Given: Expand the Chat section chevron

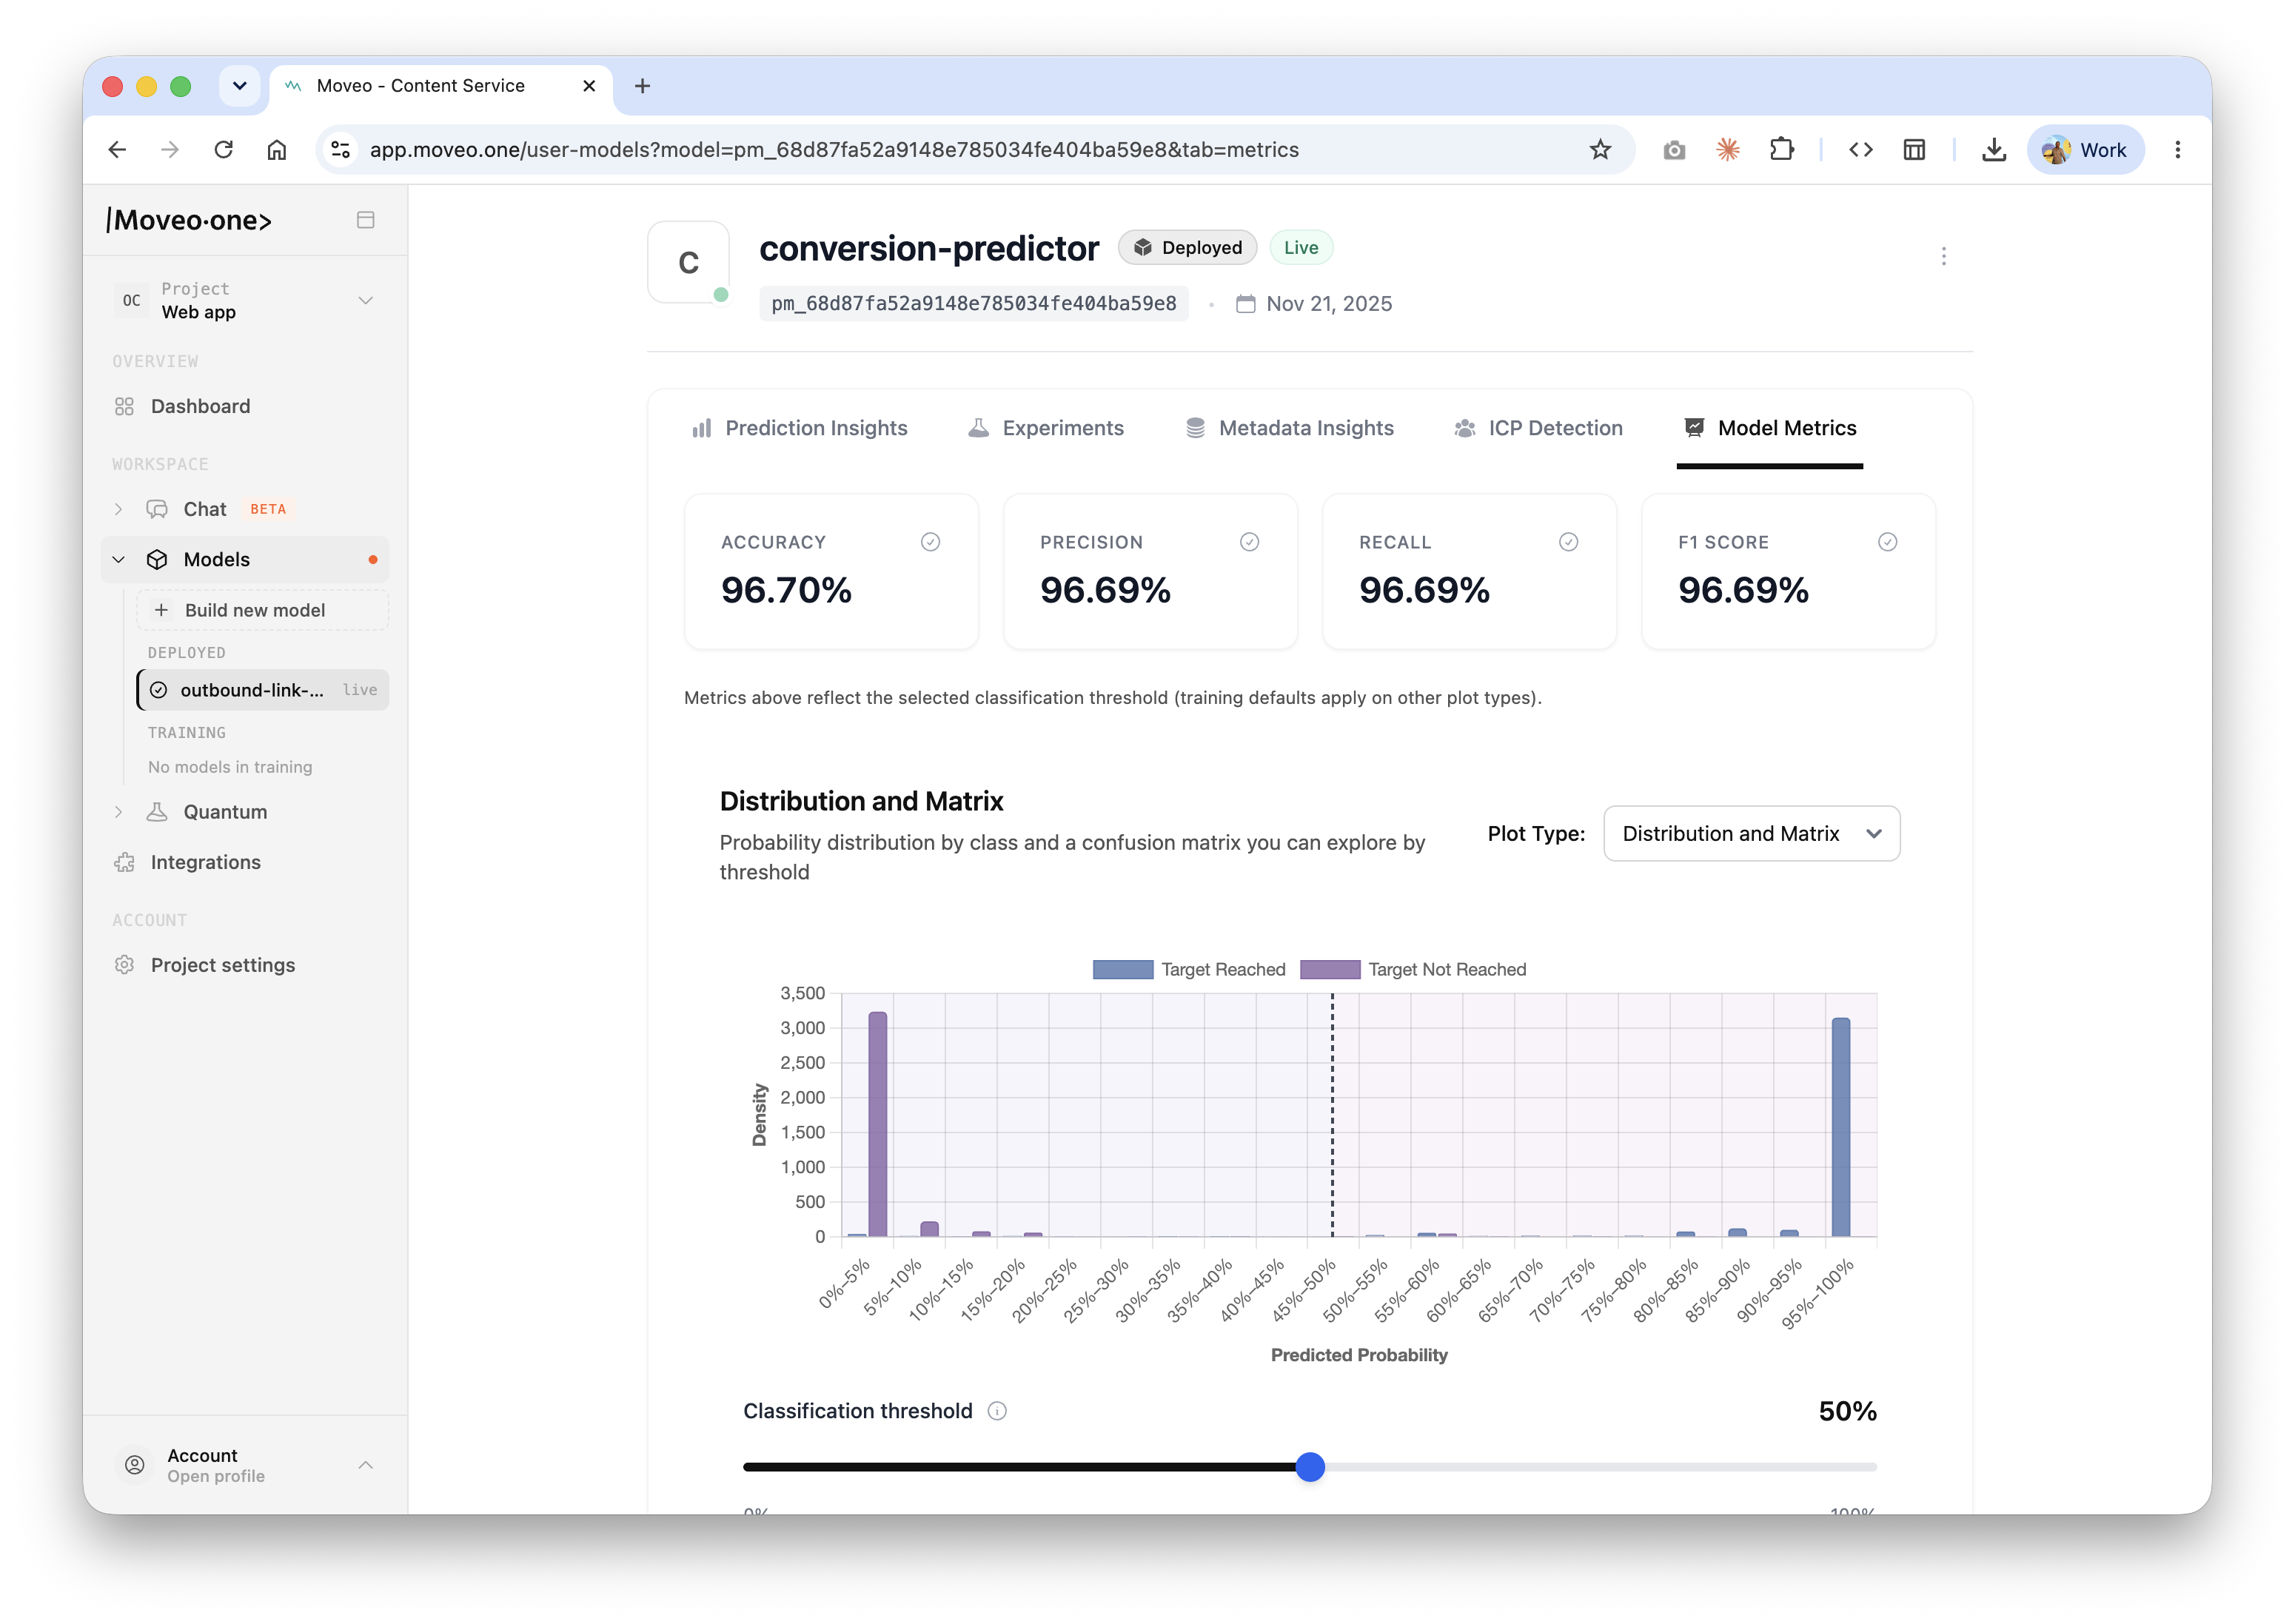Looking at the screenshot, I should 119,509.
